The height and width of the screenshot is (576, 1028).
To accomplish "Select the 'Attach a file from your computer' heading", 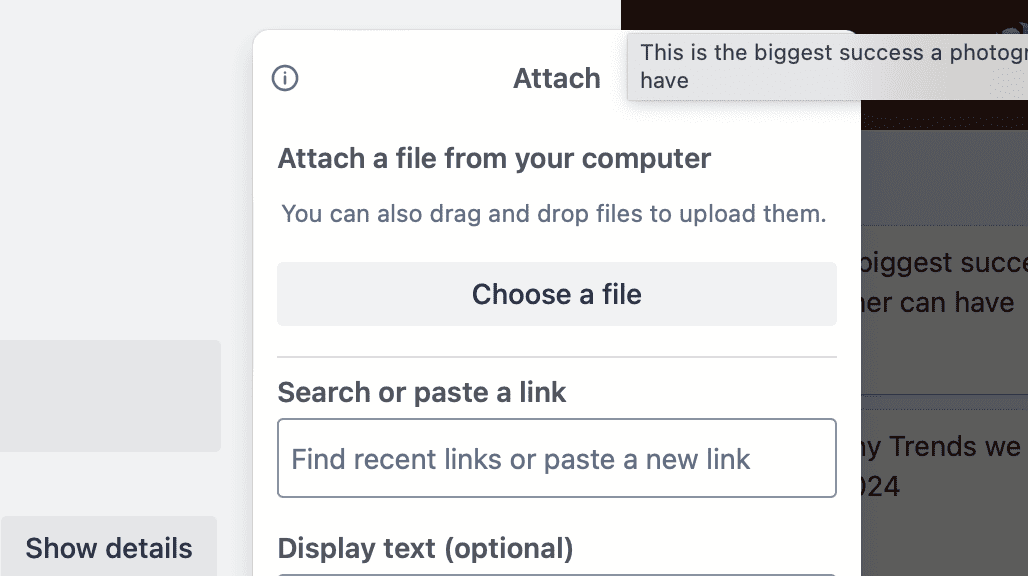I will tap(494, 158).
